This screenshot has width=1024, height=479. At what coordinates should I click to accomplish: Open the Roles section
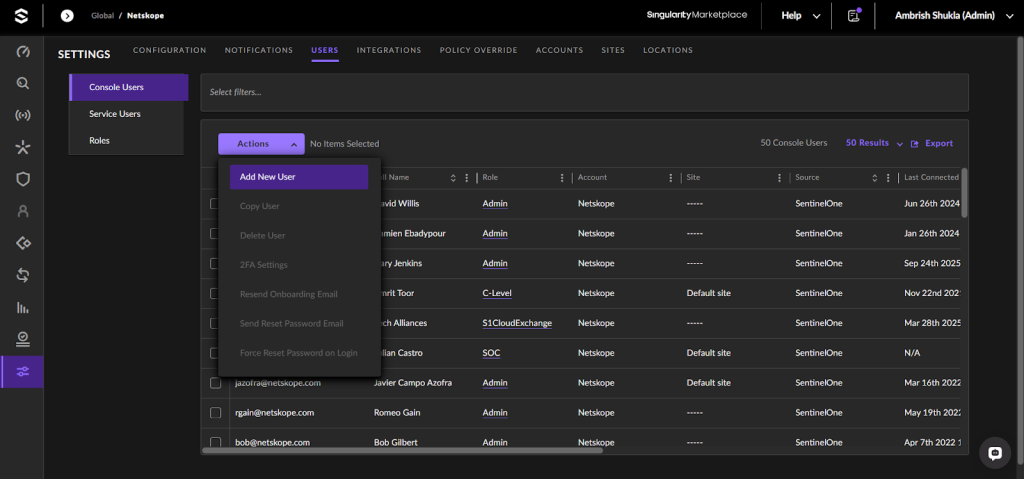126,140
